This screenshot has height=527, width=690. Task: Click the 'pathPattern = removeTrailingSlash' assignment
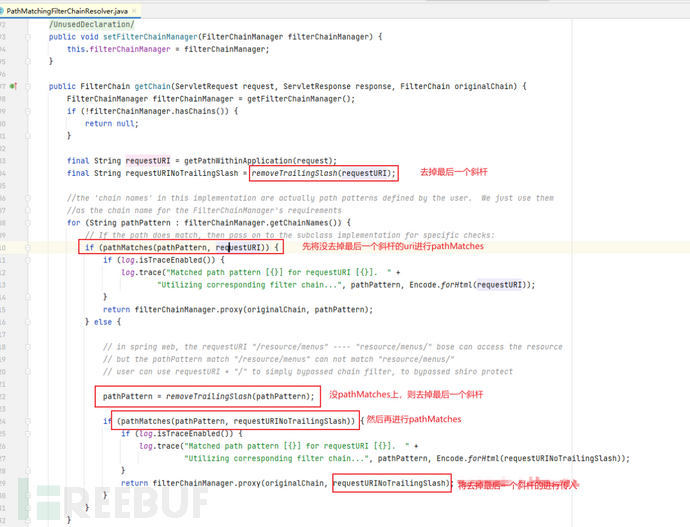point(209,396)
